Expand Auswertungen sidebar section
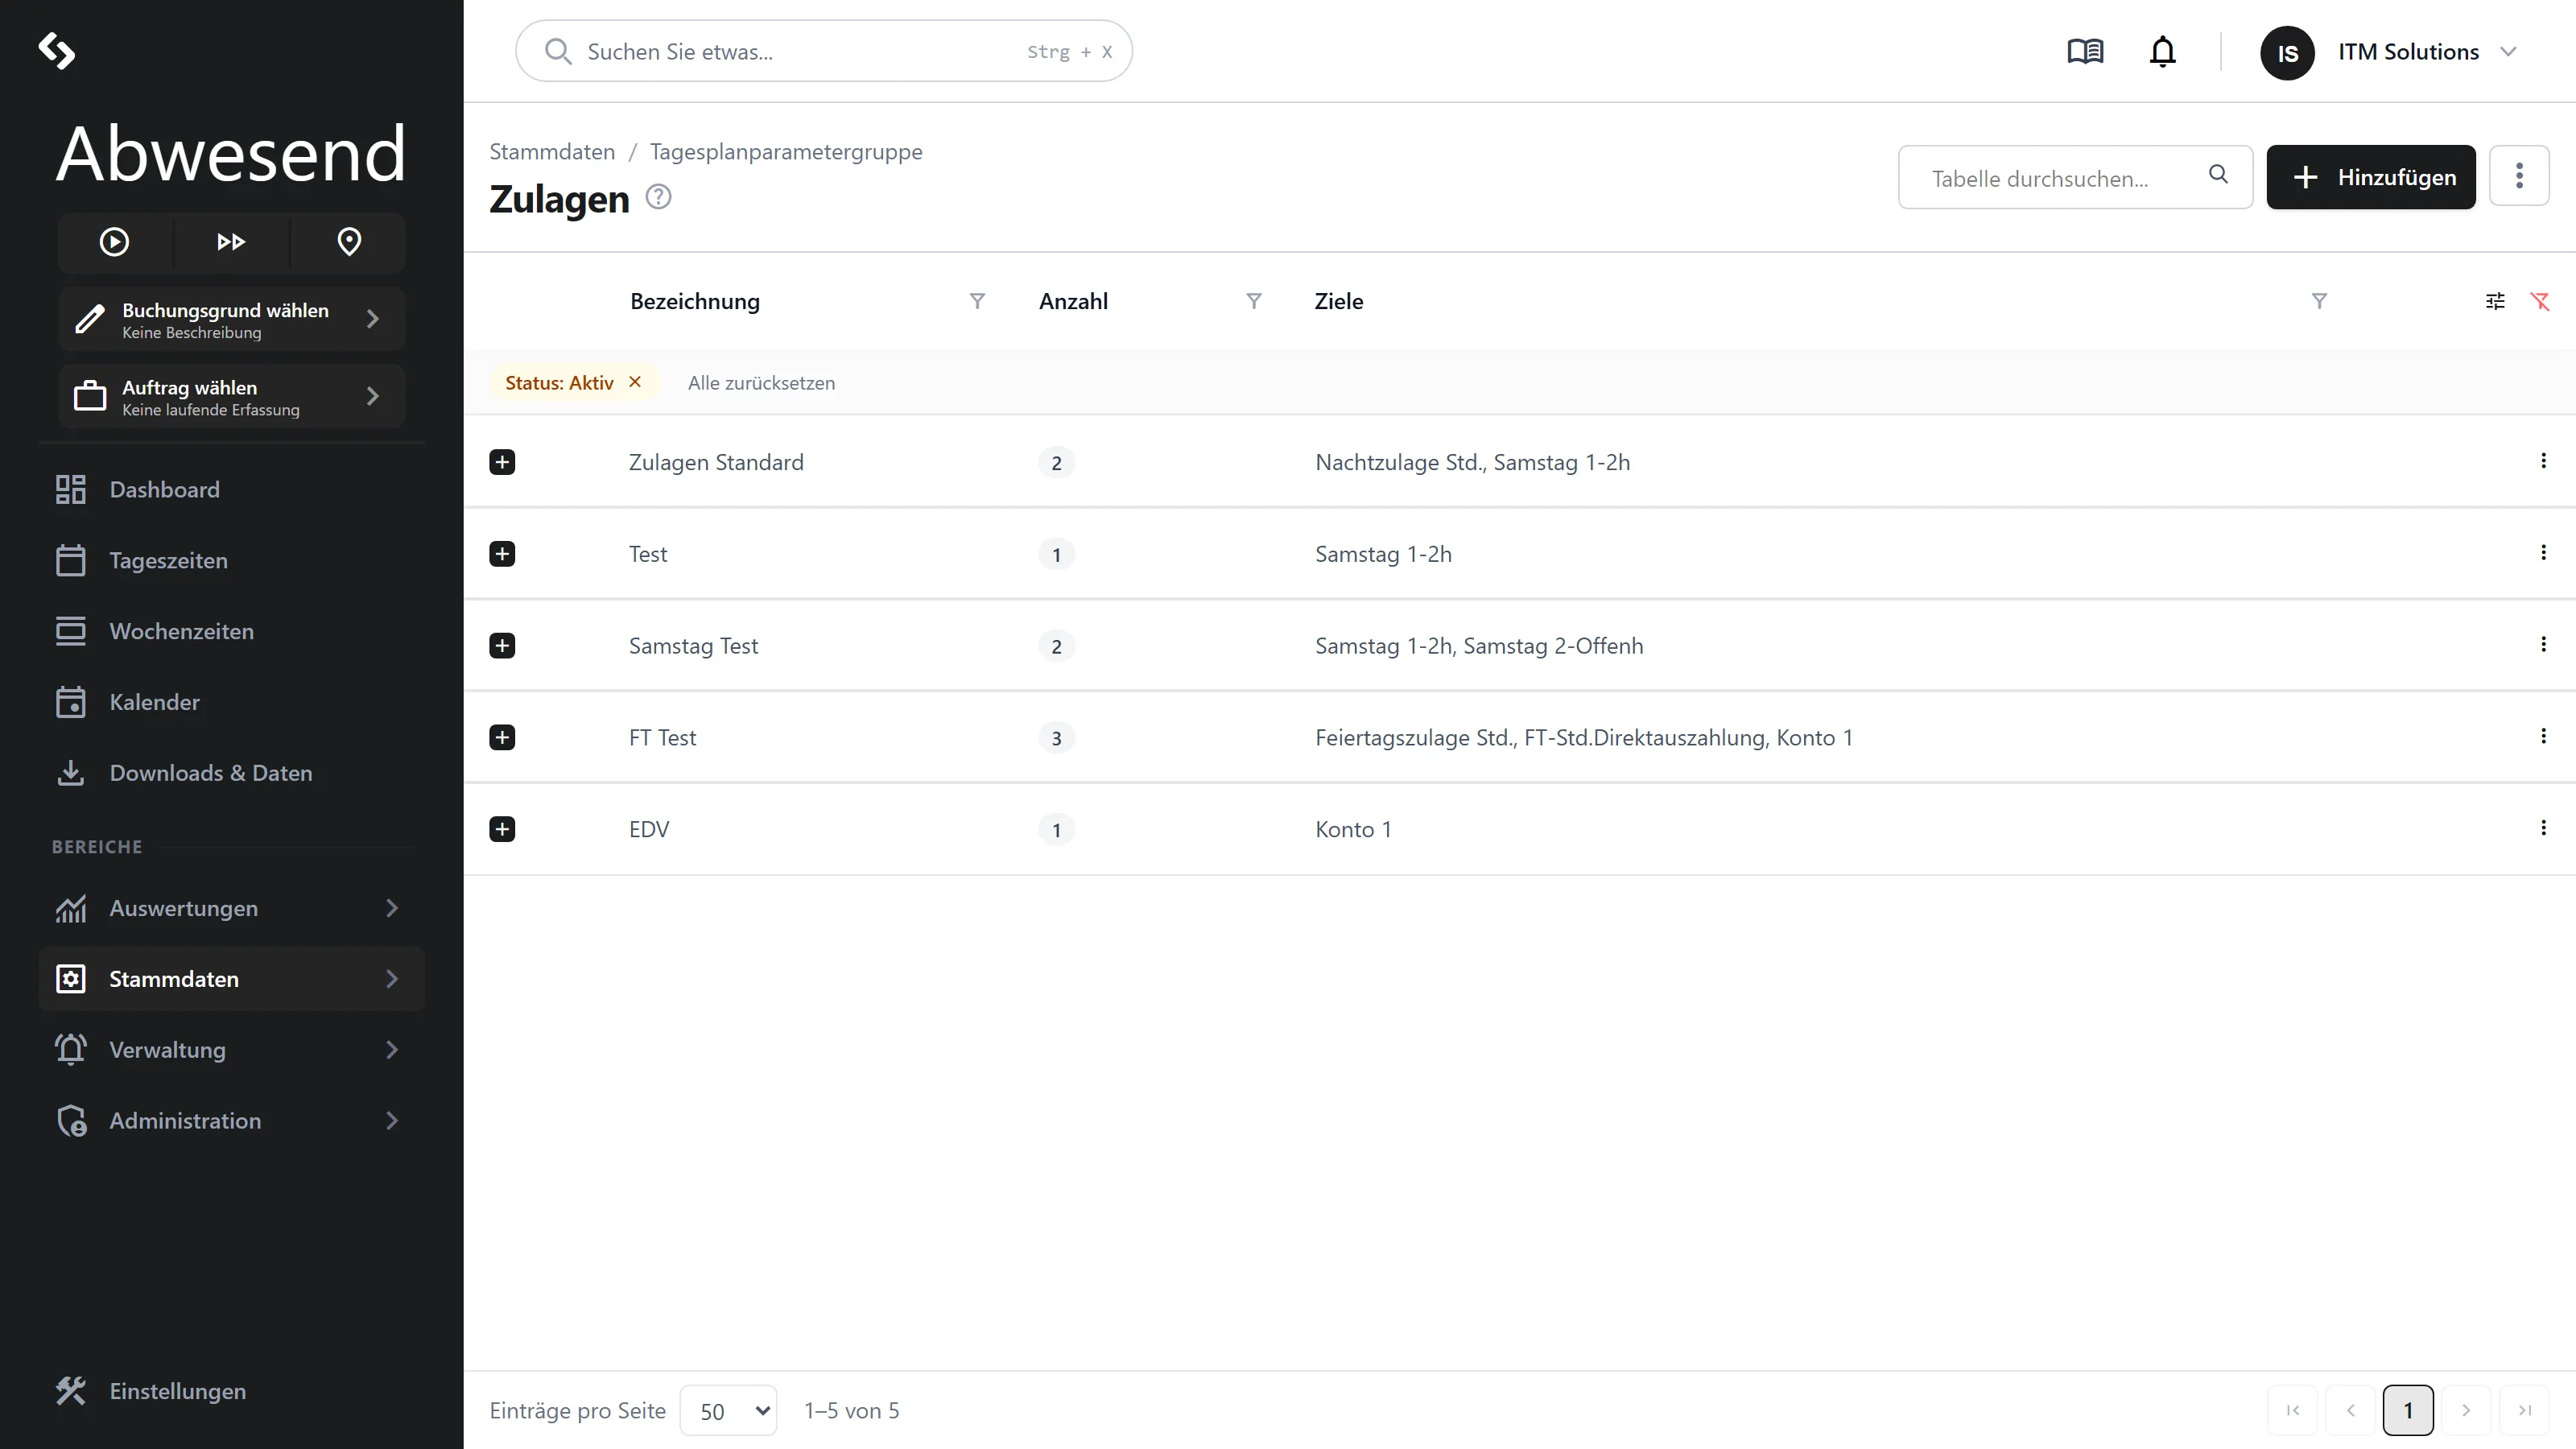The height and width of the screenshot is (1449, 2576). coord(231,909)
